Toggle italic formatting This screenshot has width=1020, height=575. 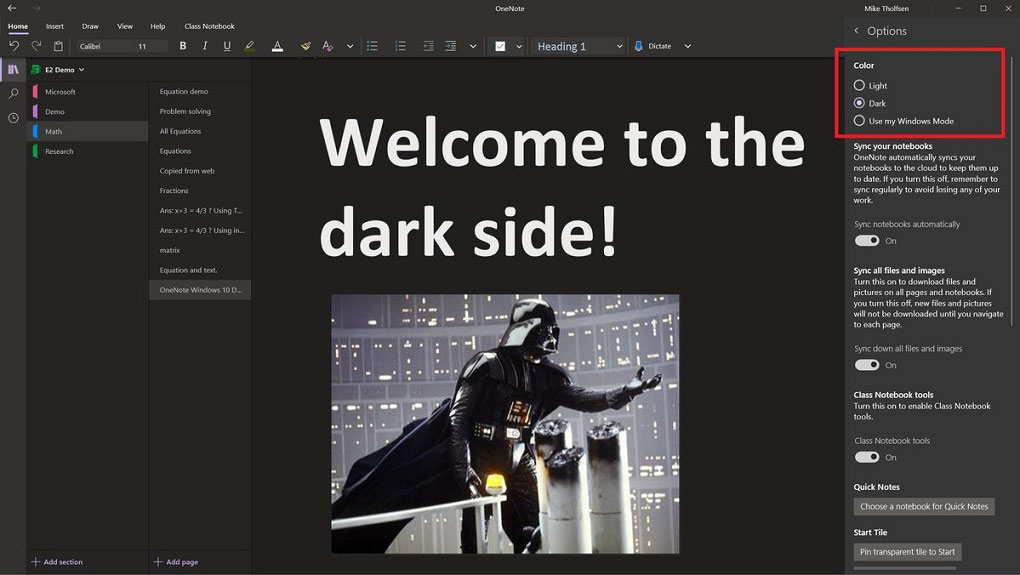click(205, 46)
